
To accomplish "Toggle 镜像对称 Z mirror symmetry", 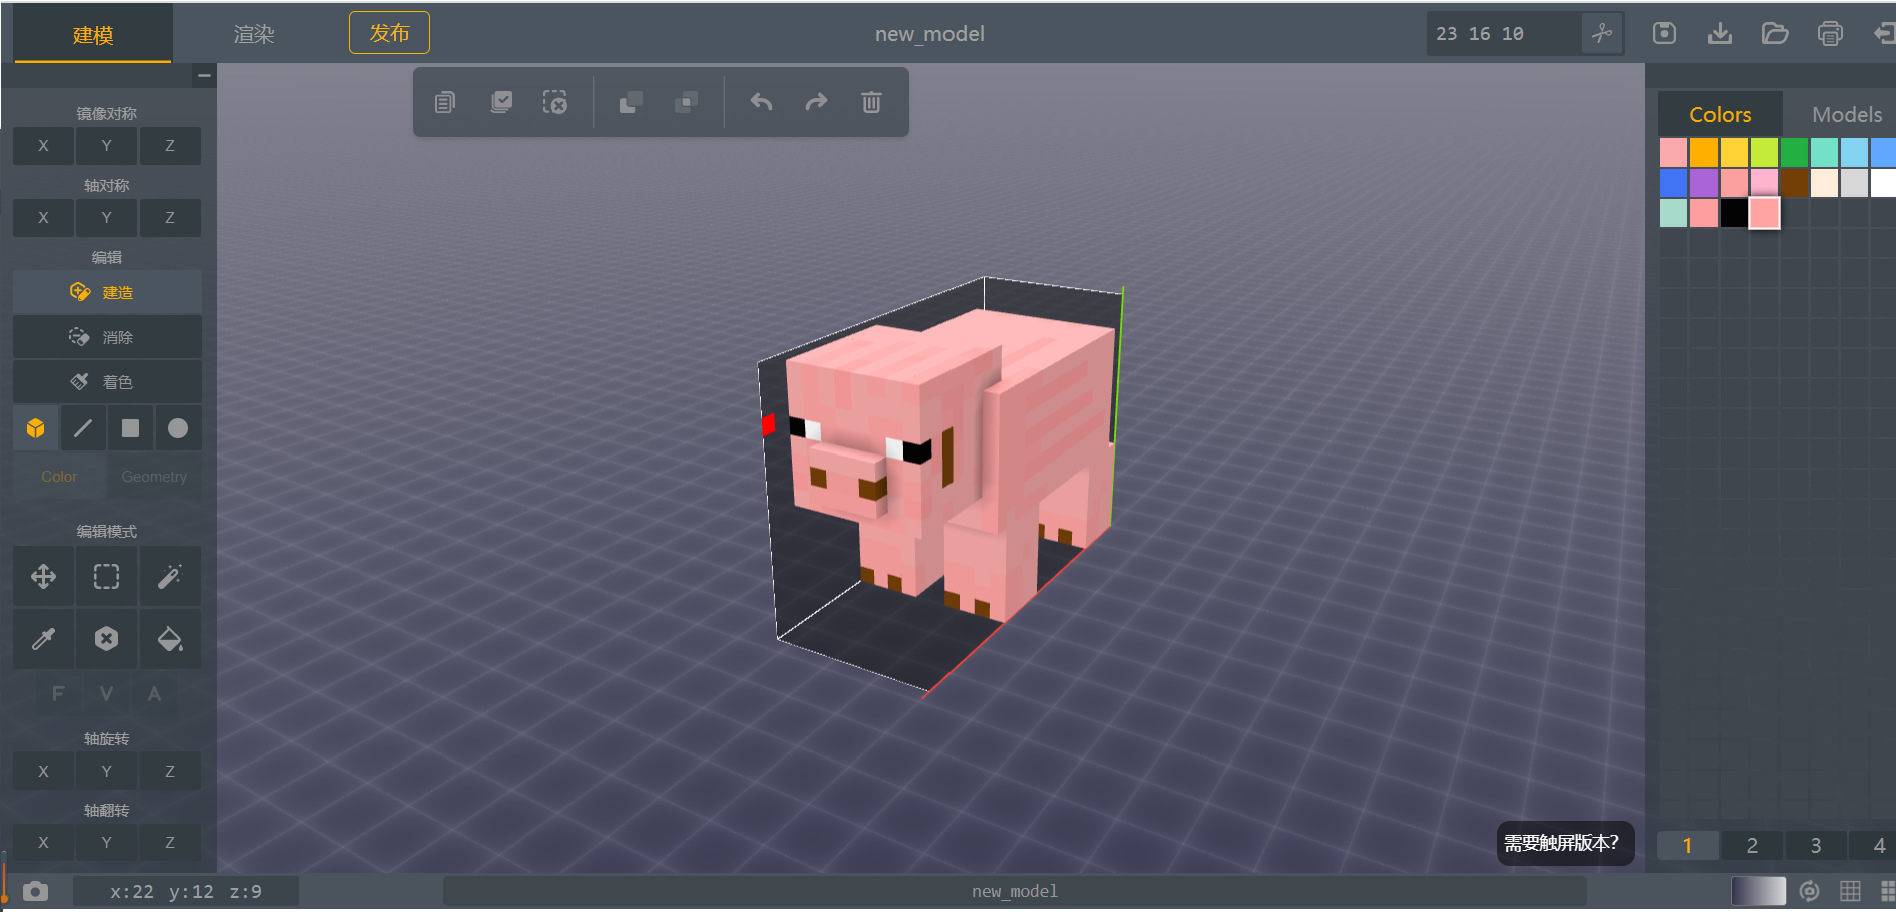I will (170, 146).
